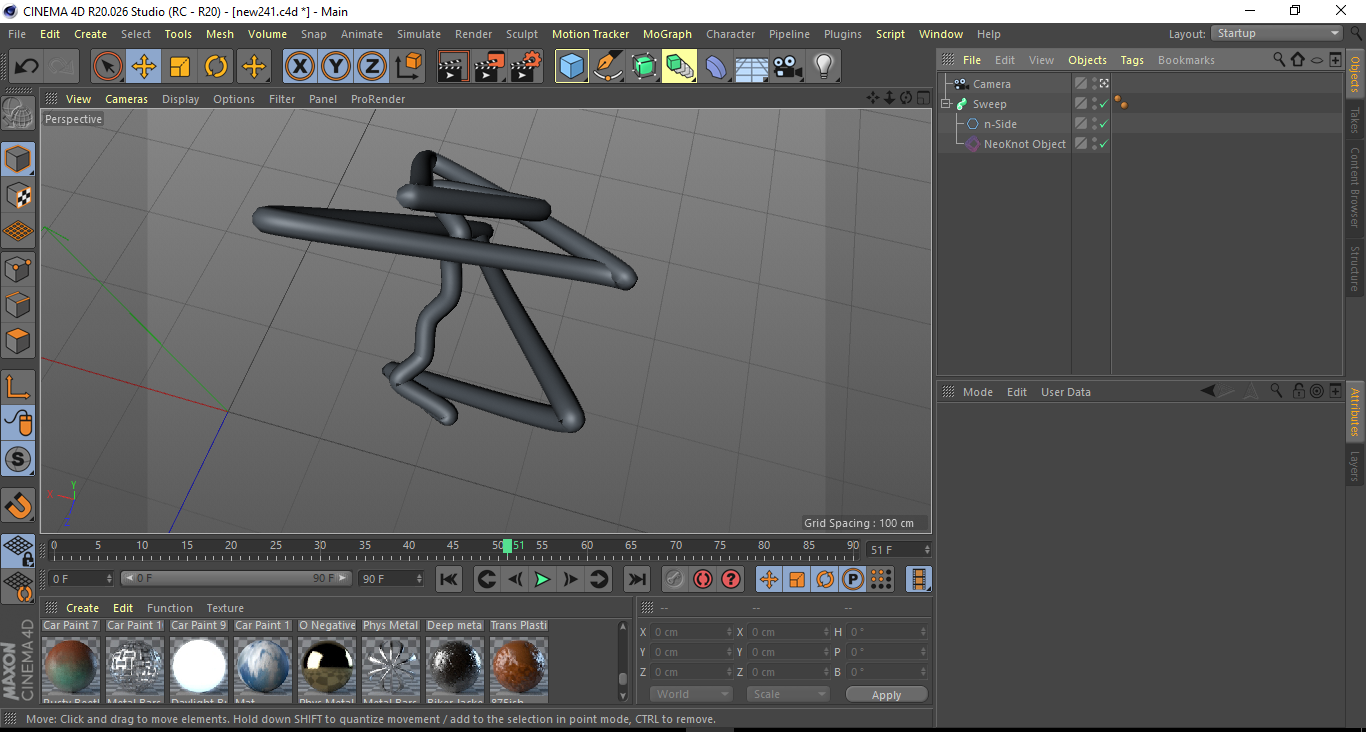This screenshot has height=732, width=1366.
Task: Open Object Manager Tags menu
Action: (x=1132, y=60)
